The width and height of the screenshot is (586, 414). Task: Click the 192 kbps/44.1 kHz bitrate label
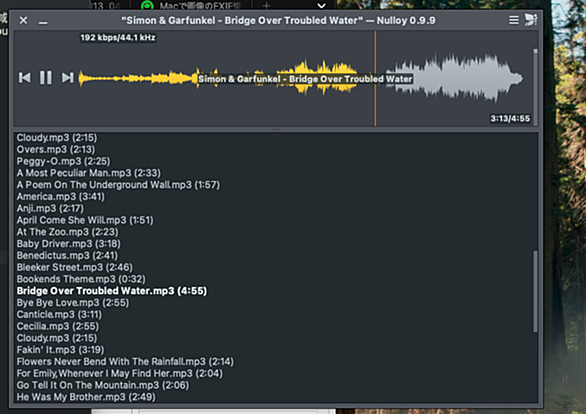point(118,37)
